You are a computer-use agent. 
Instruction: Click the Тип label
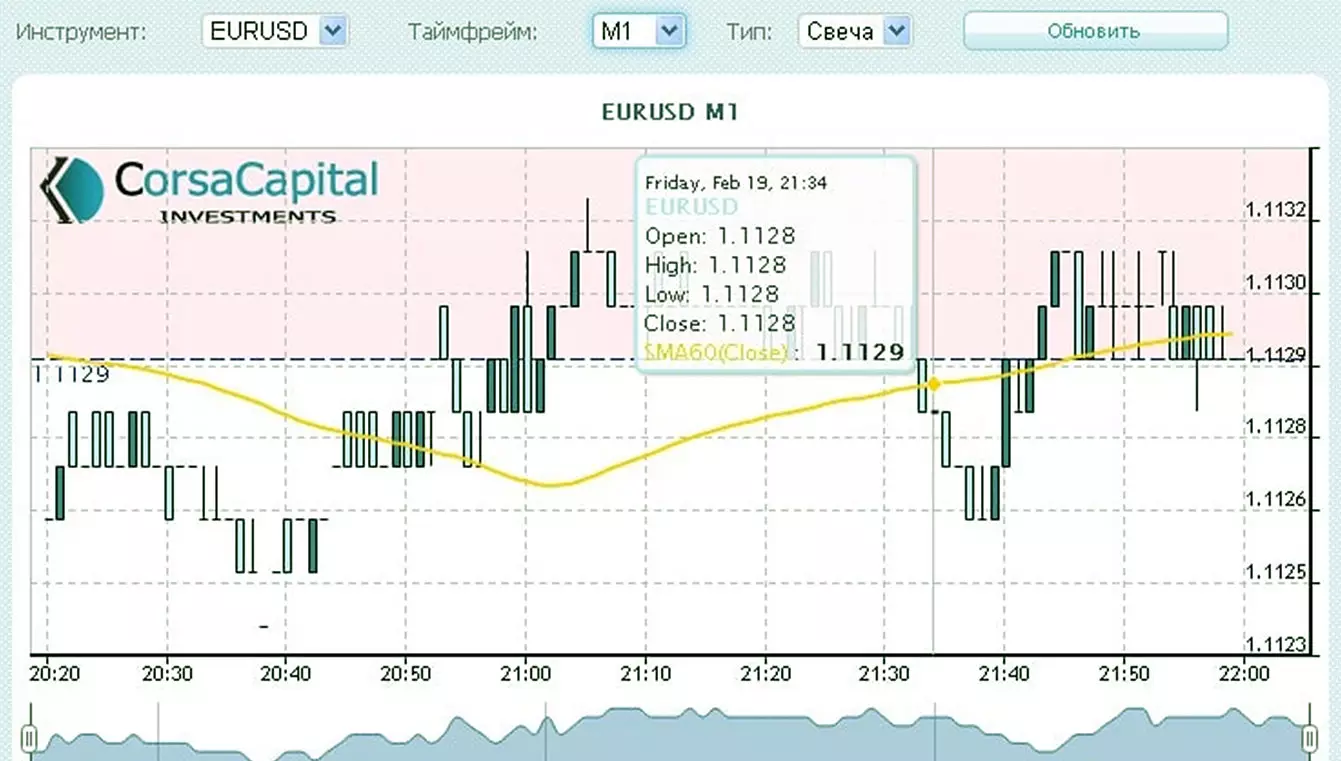[750, 32]
